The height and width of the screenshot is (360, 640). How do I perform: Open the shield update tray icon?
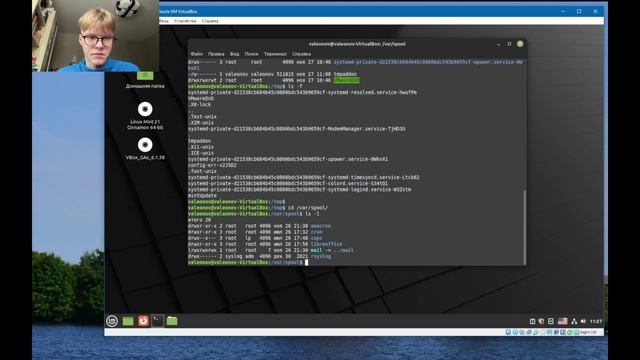(541, 321)
